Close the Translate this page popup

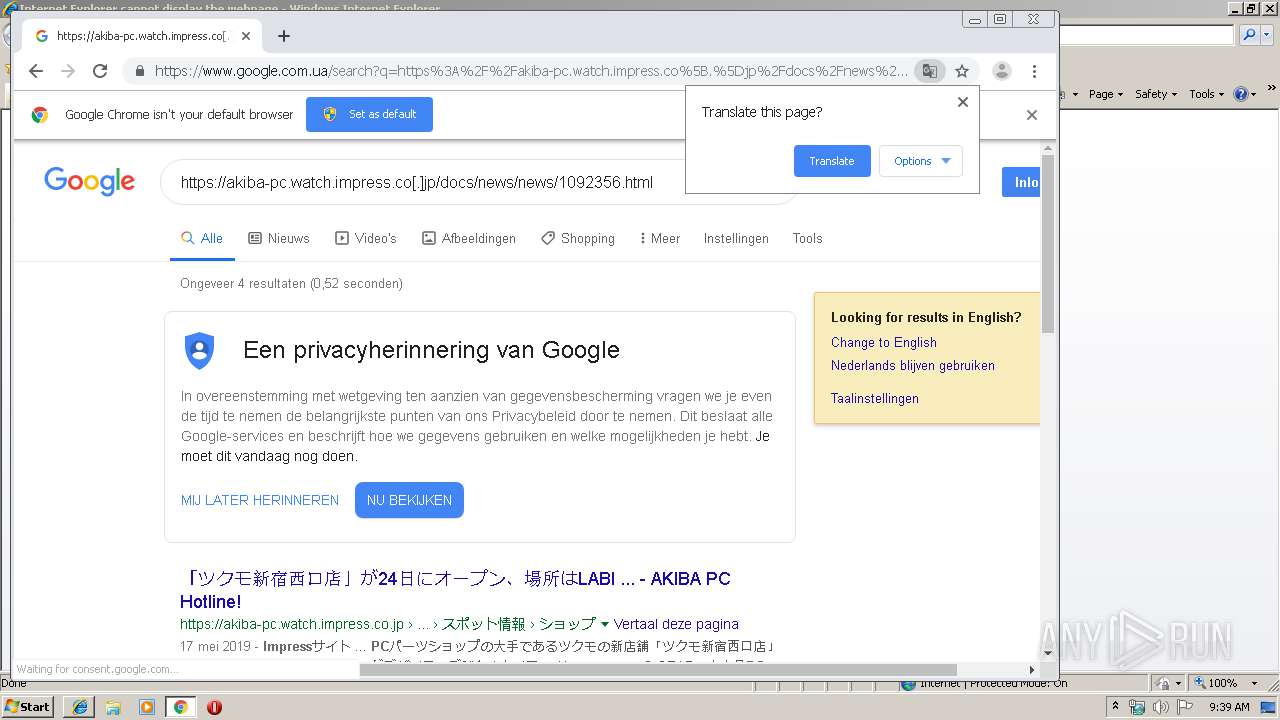click(x=963, y=102)
